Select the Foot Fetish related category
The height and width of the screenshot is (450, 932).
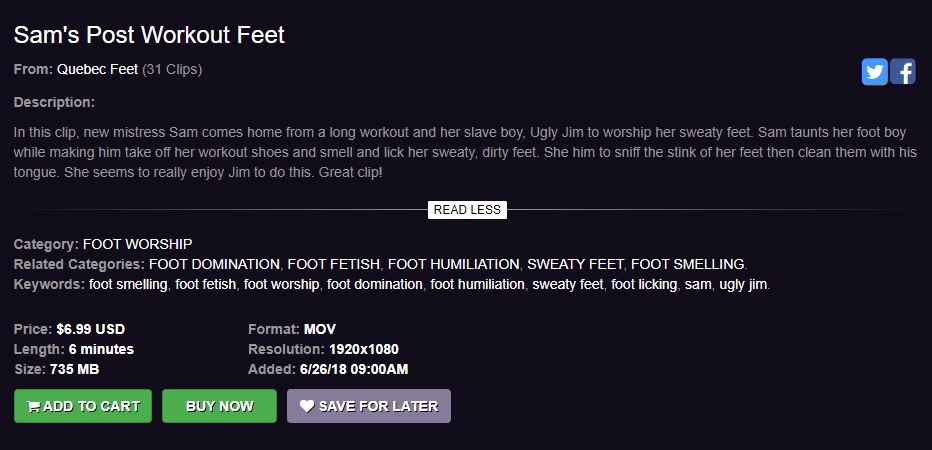(334, 264)
